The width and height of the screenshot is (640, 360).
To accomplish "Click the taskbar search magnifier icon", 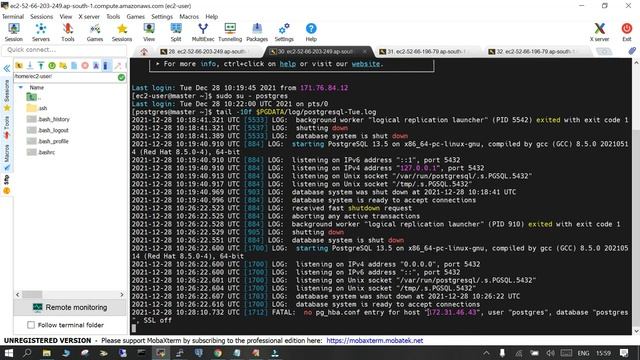I will pyautogui.click(x=27, y=353).
